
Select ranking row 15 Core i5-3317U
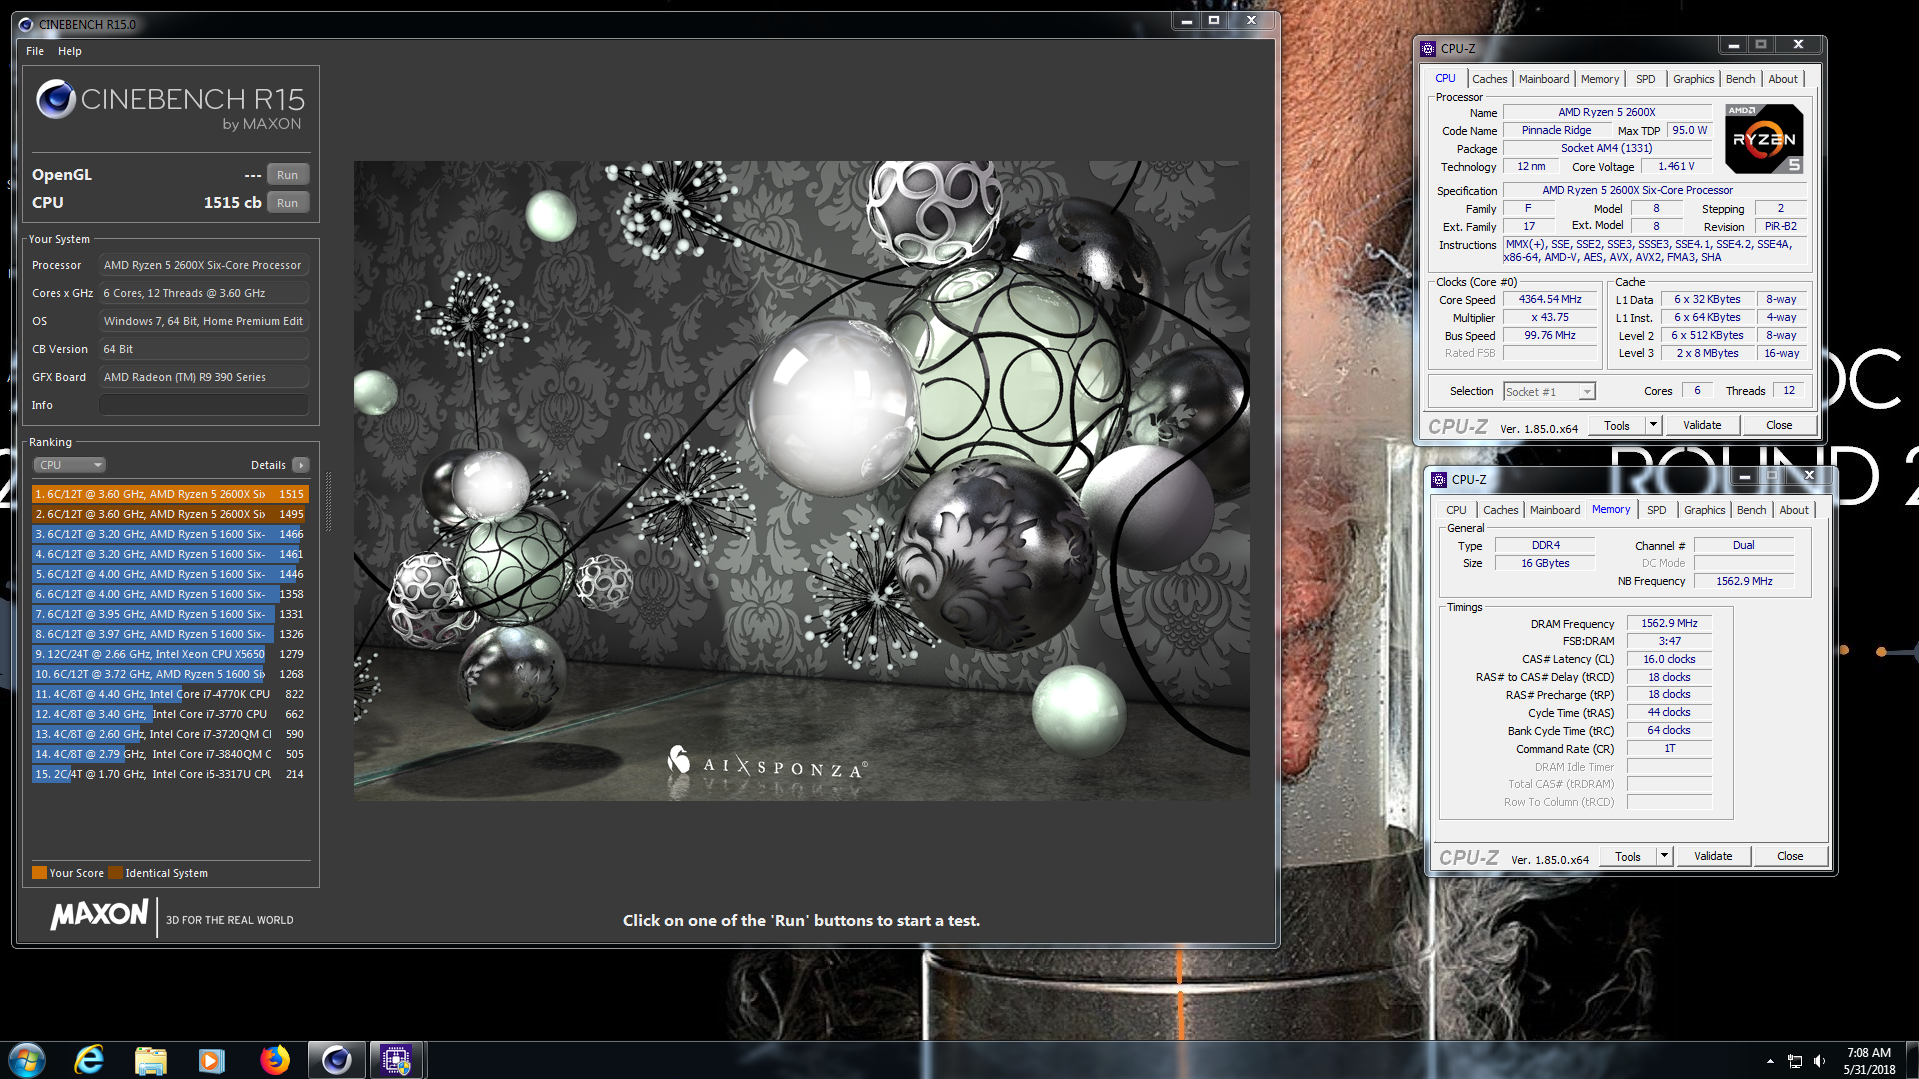170,774
